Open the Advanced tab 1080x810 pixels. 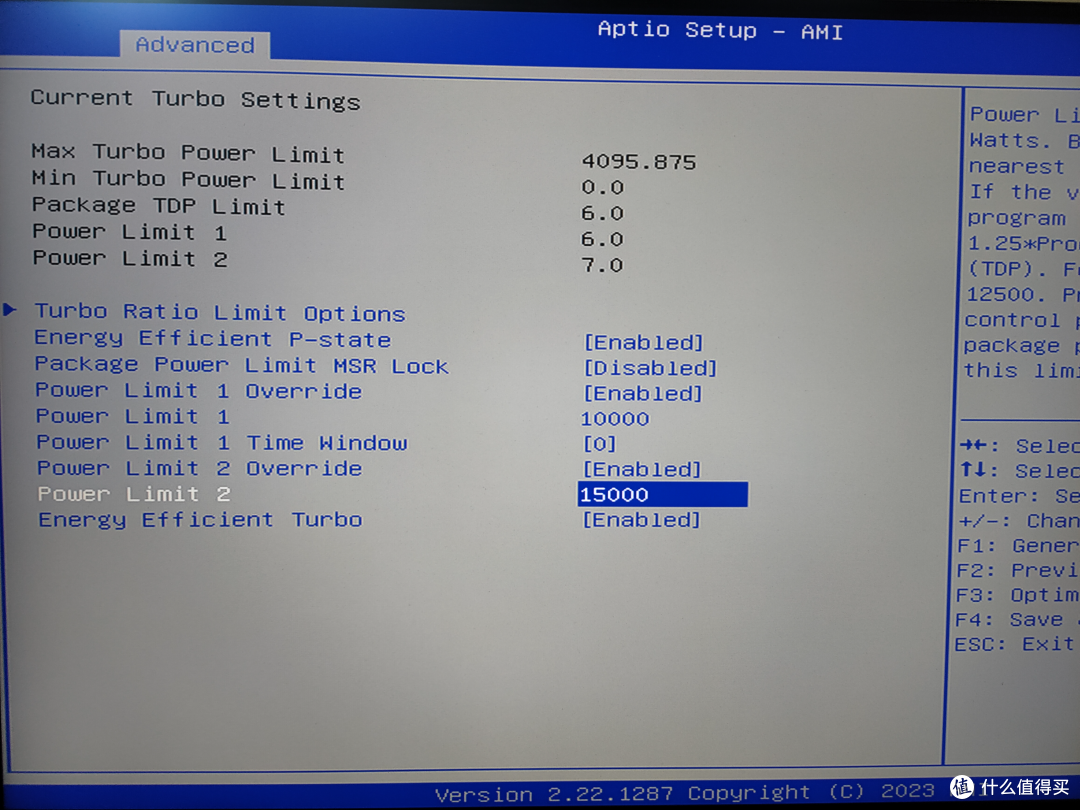[195, 45]
